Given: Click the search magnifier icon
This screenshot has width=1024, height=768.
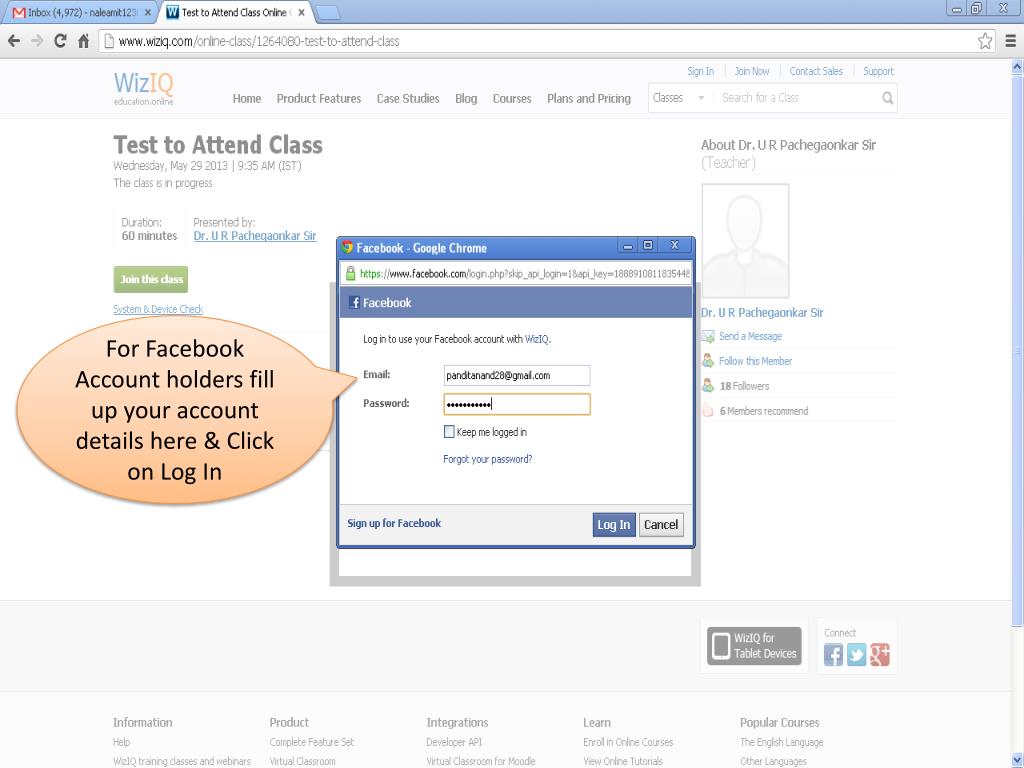Looking at the screenshot, I should (x=887, y=98).
